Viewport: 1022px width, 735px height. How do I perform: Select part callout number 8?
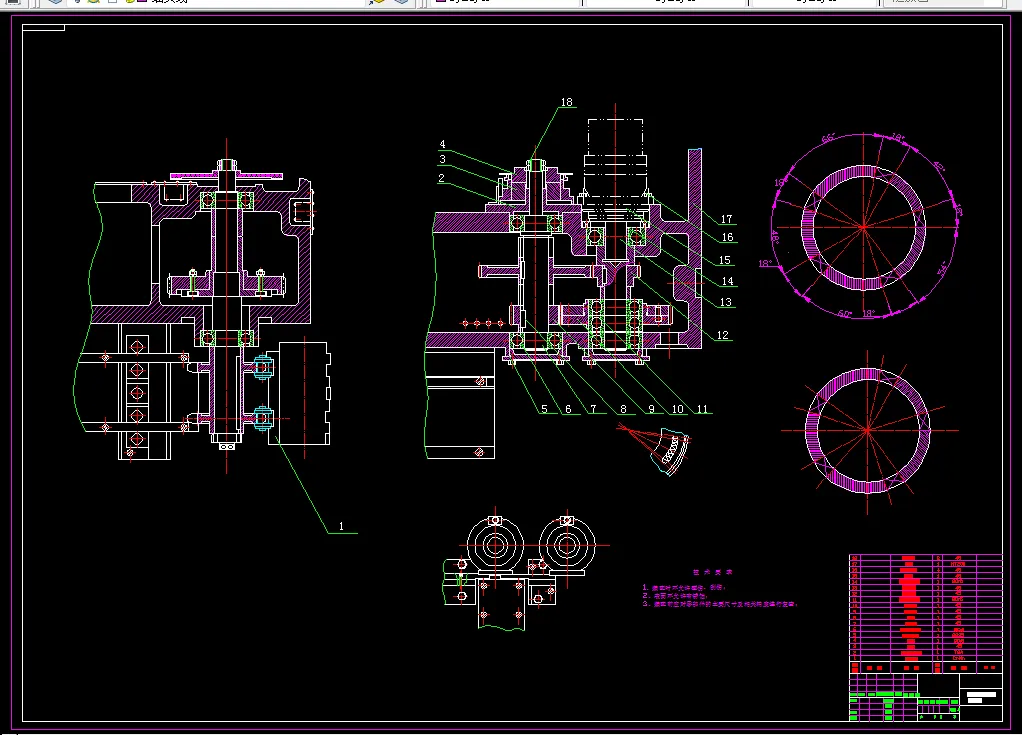pyautogui.click(x=623, y=409)
